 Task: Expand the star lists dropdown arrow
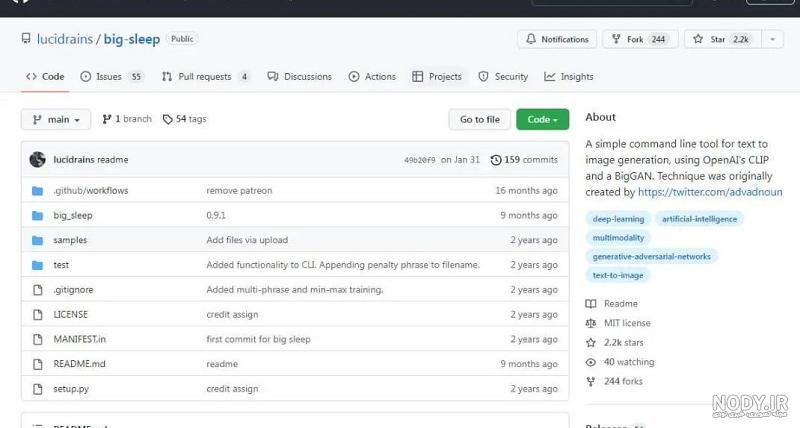pos(772,39)
